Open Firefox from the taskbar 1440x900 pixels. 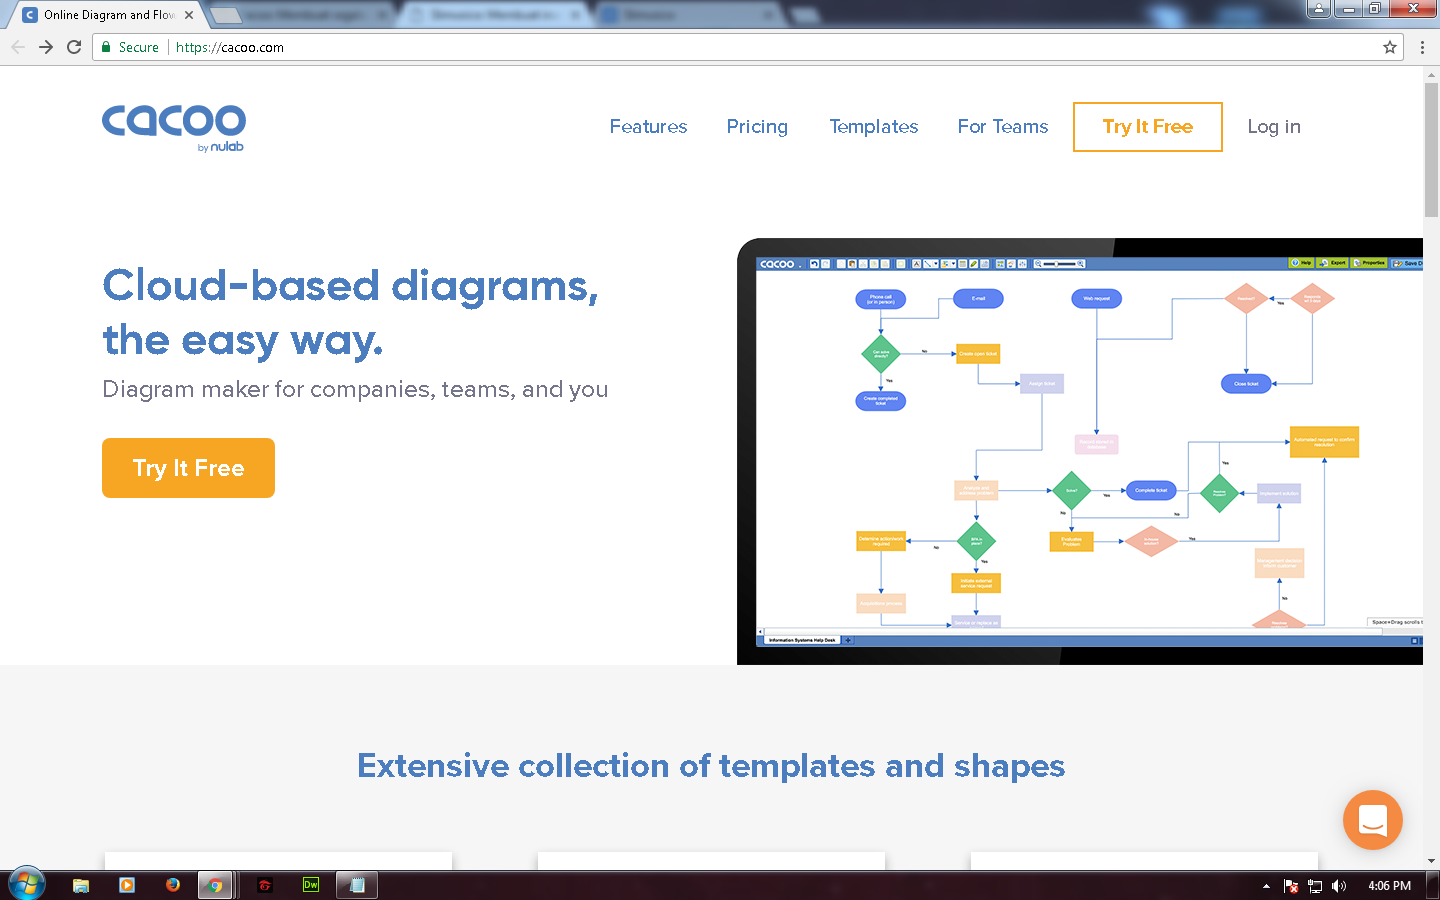(x=173, y=885)
